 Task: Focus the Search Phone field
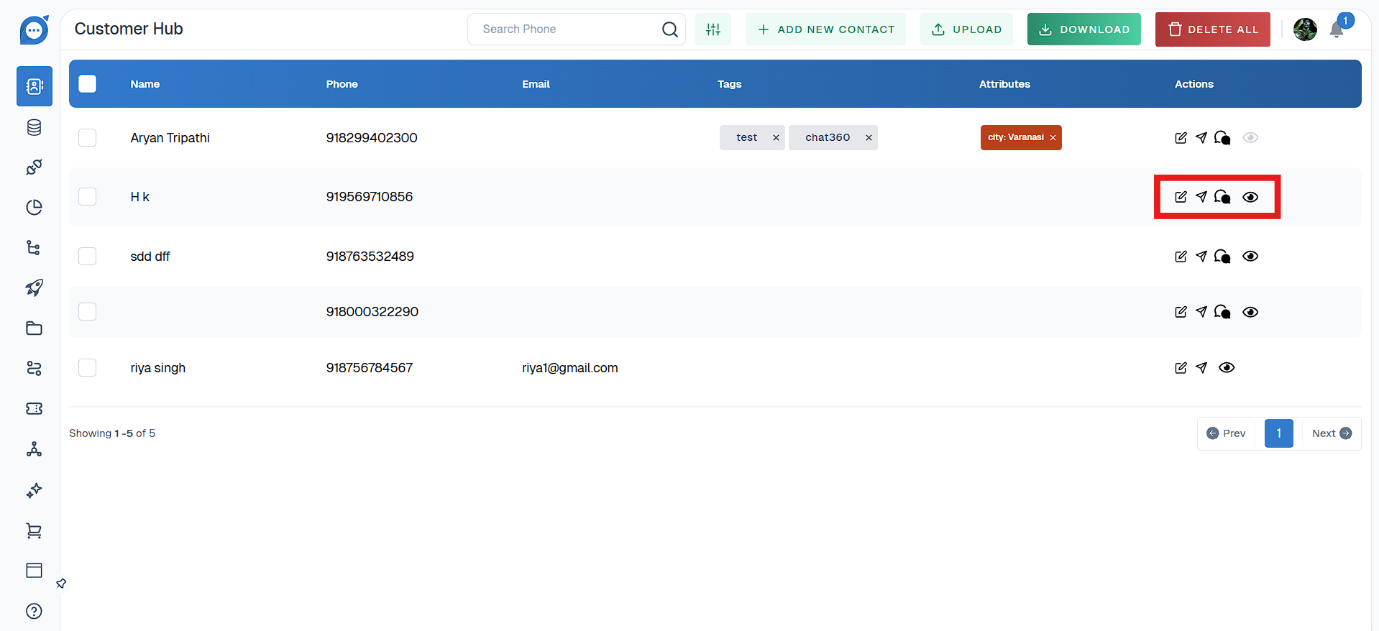[x=565, y=30]
